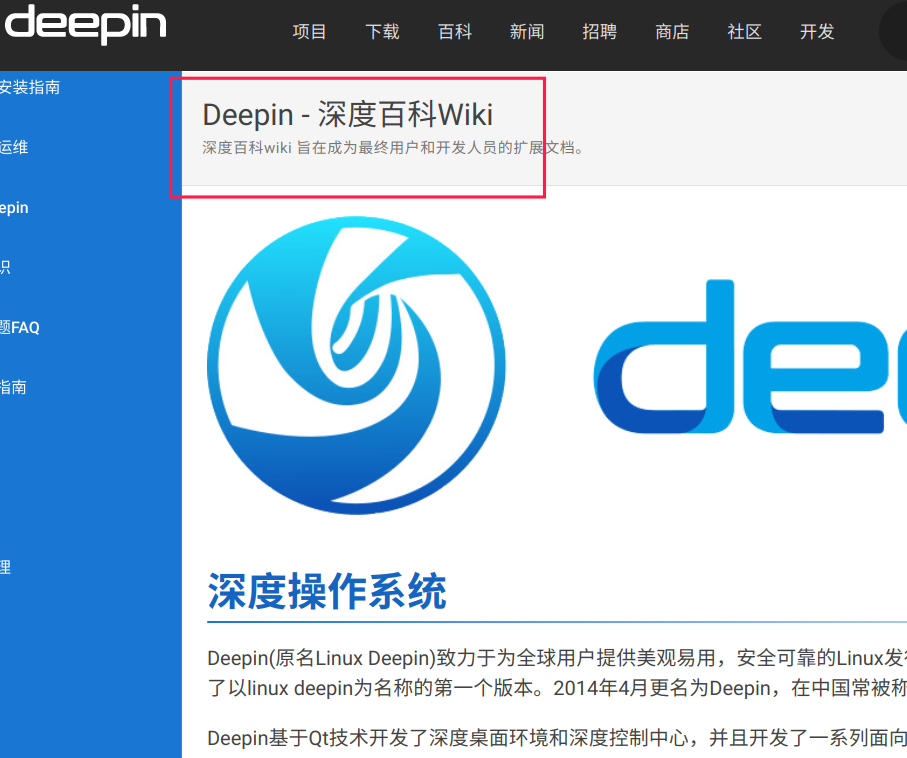This screenshot has height=758, width=907.
Task: Open the 商店 navigation link
Action: tap(672, 31)
